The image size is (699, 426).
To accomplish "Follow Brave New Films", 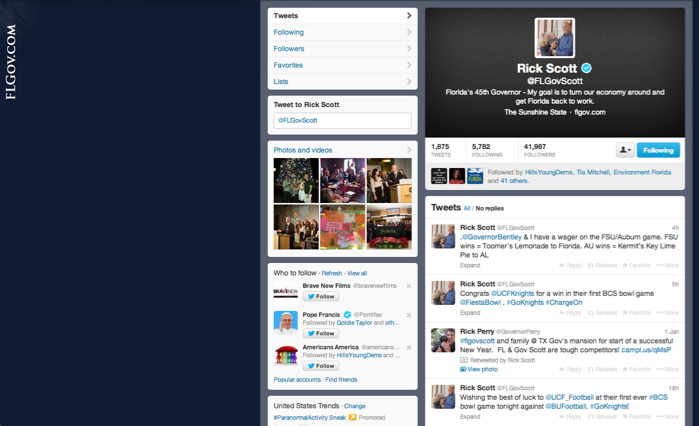I will point(321,296).
